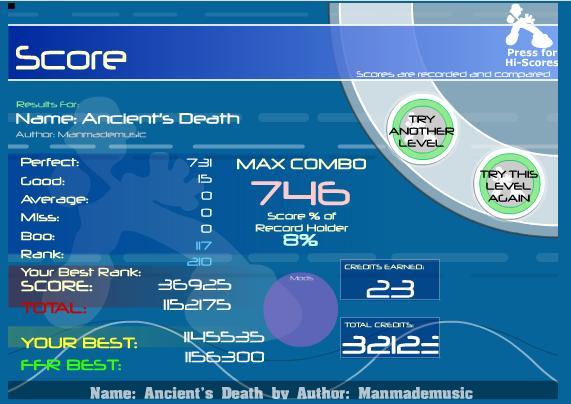The image size is (571, 404).
Task: Click the song name Ancient's Death
Action: (x=161, y=118)
